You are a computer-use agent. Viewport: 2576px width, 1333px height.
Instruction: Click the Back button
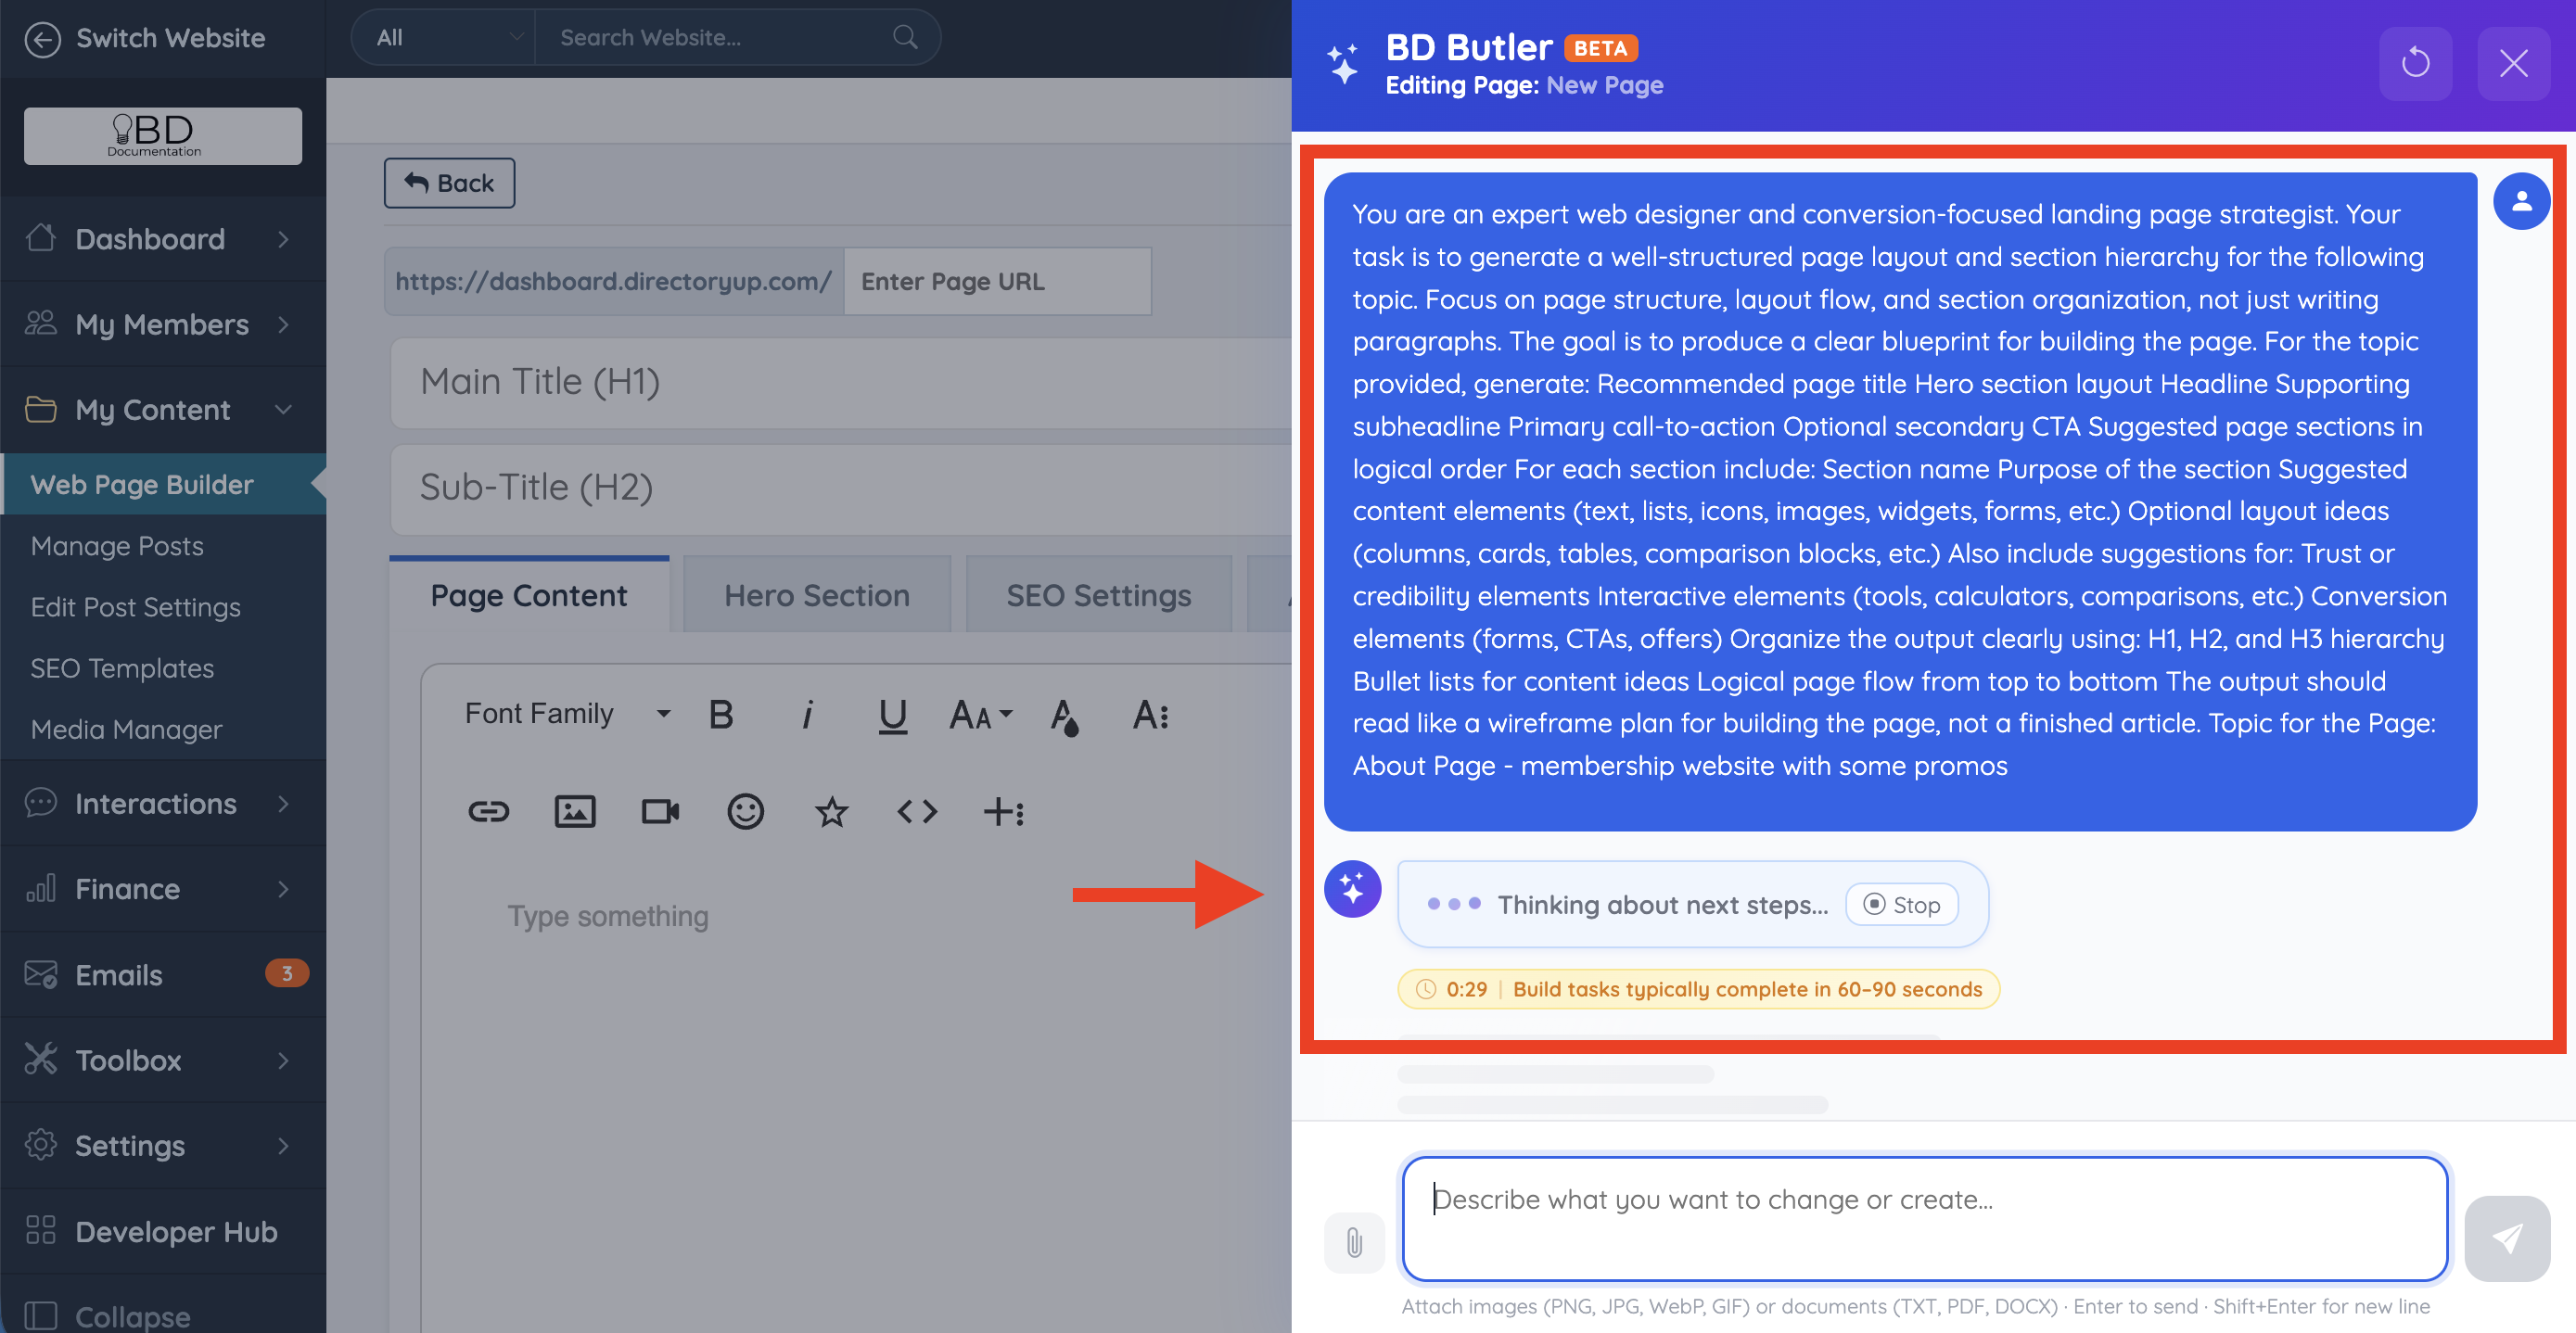click(449, 183)
